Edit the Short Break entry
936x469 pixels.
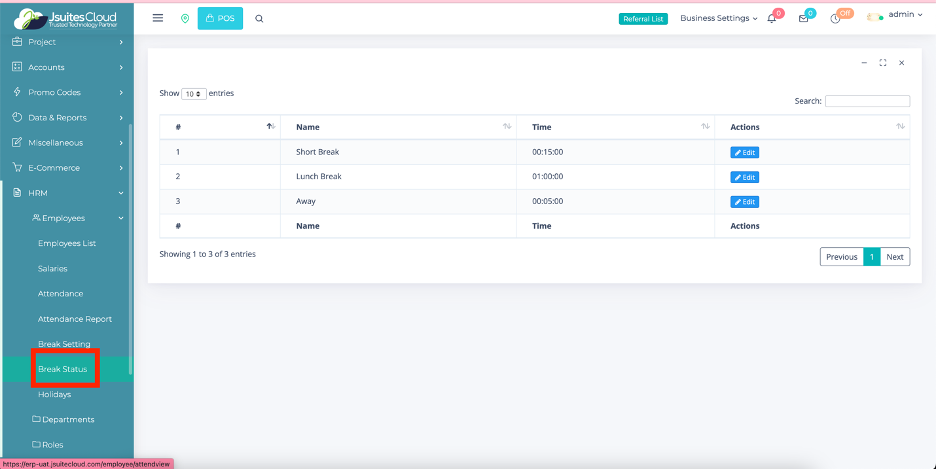coord(744,152)
